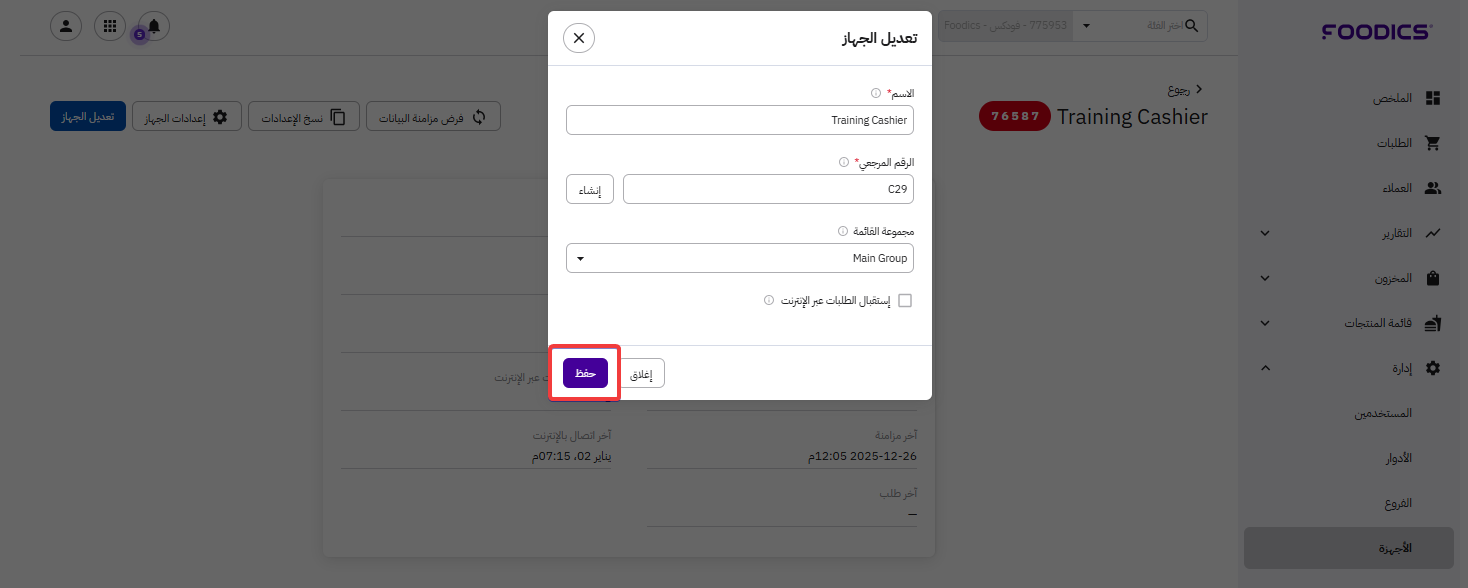Click the info icon beside the name label

click(x=876, y=93)
